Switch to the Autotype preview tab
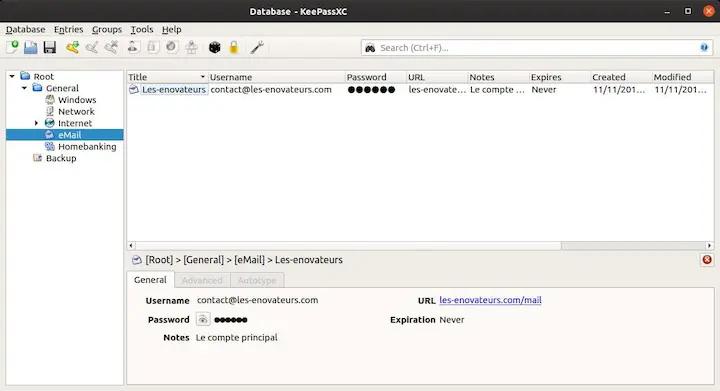This screenshot has height=391, width=720. [257, 280]
